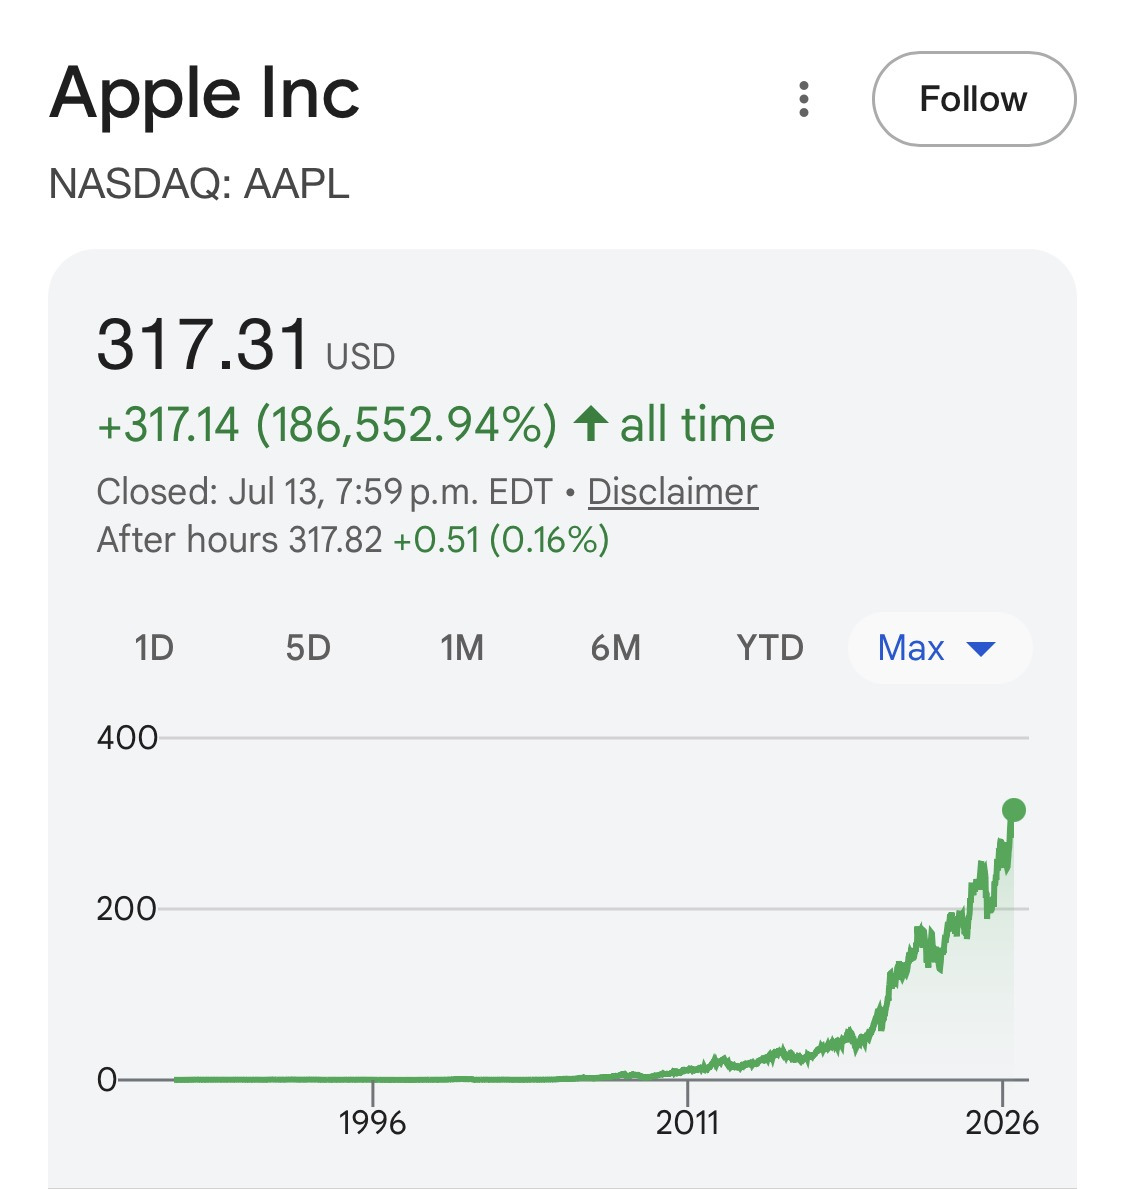Expand the Max range dropdown arrow
This screenshot has height=1189, width=1125.
981,649
